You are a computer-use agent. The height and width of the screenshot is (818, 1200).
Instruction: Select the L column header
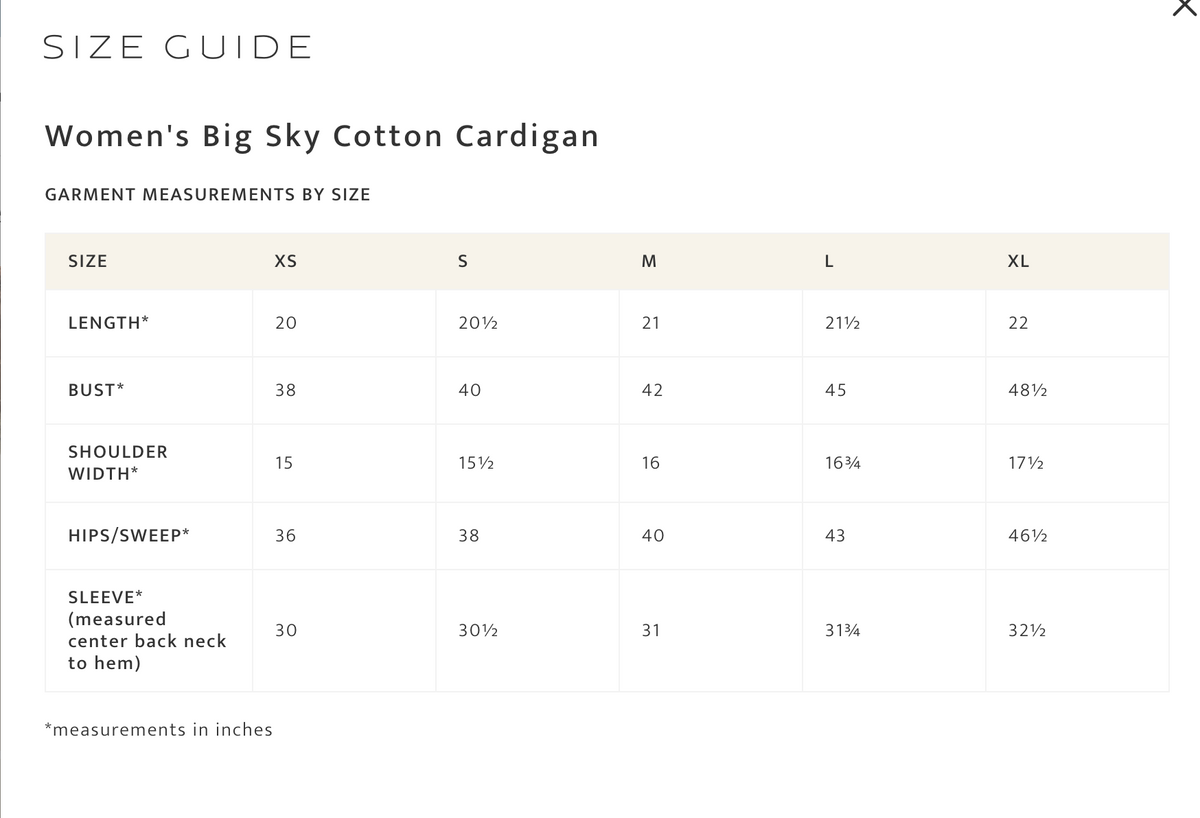click(x=828, y=261)
